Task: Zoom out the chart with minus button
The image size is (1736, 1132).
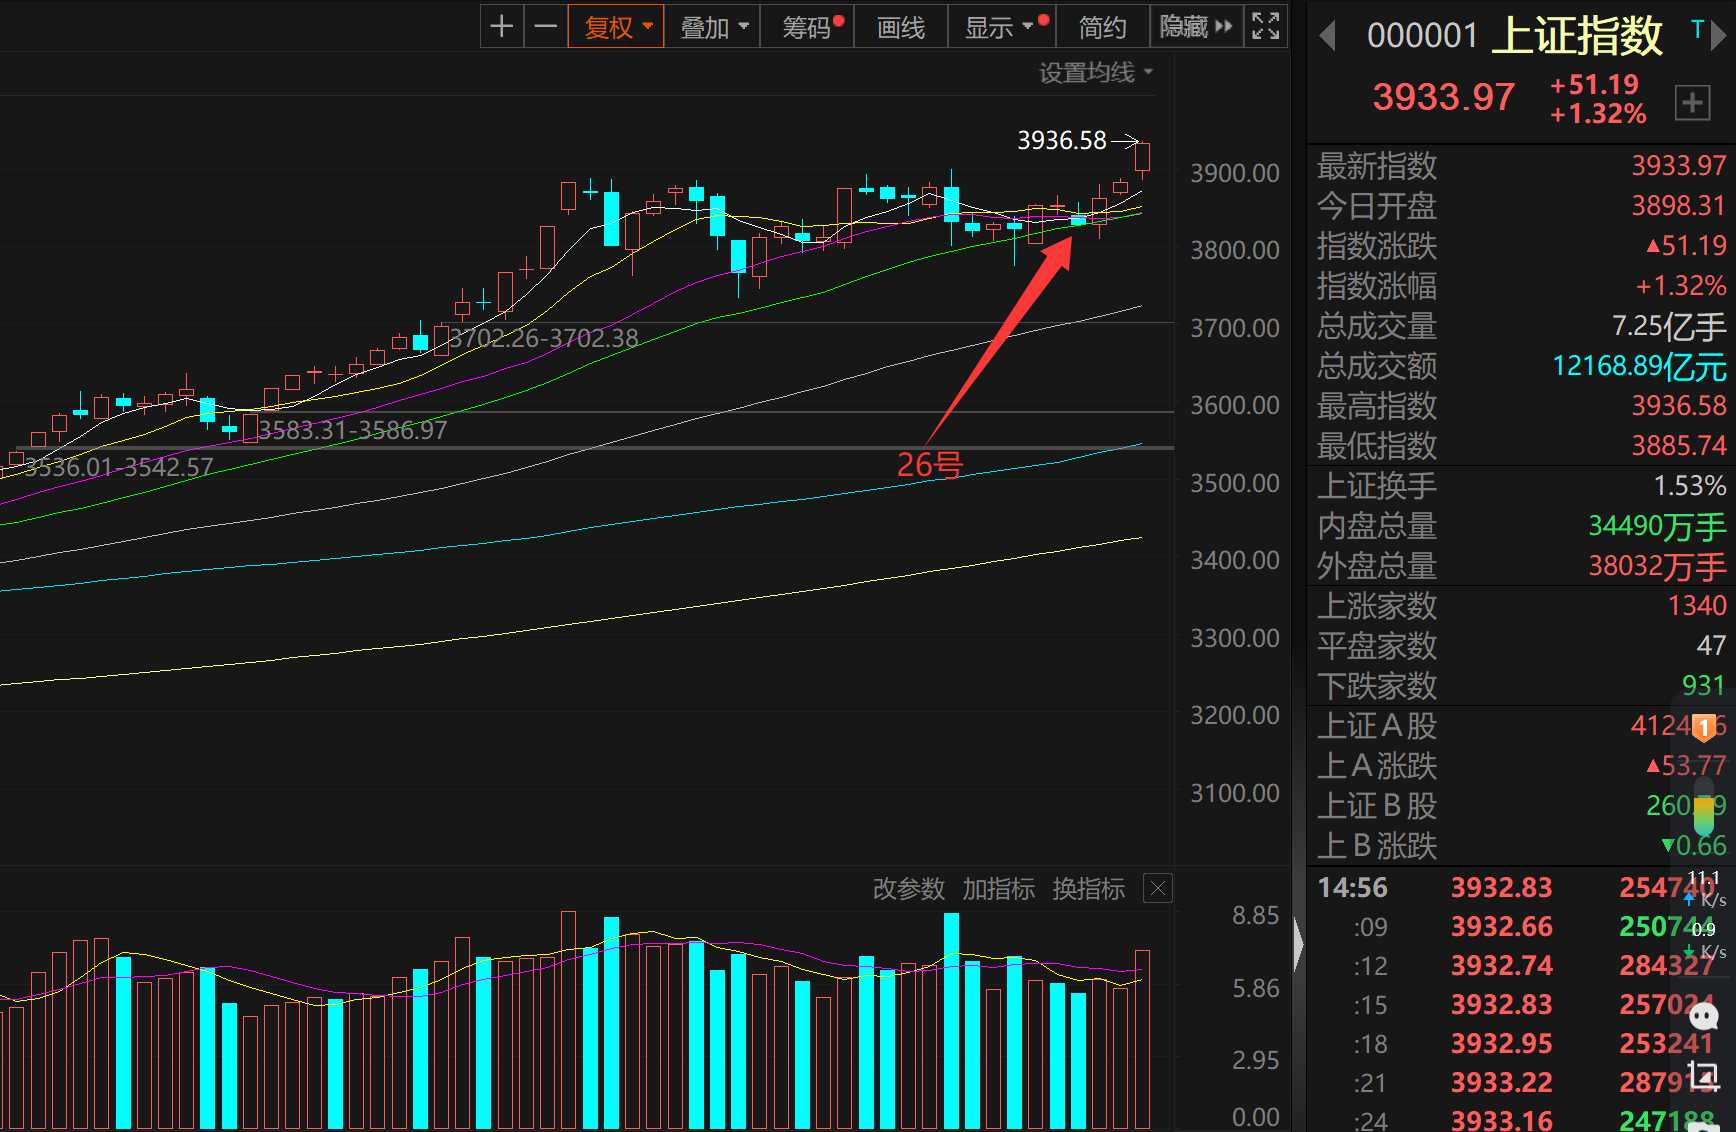Action: (545, 27)
